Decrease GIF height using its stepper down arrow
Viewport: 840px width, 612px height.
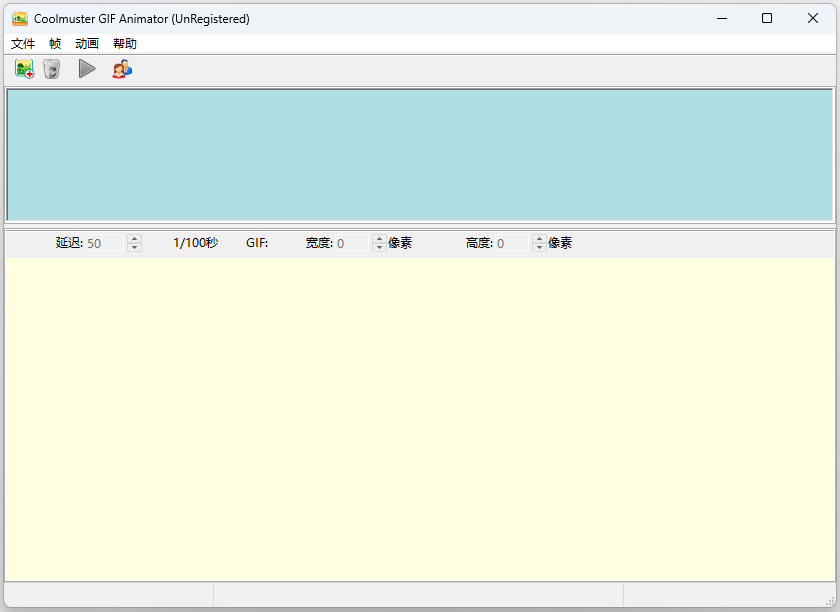coord(538,246)
